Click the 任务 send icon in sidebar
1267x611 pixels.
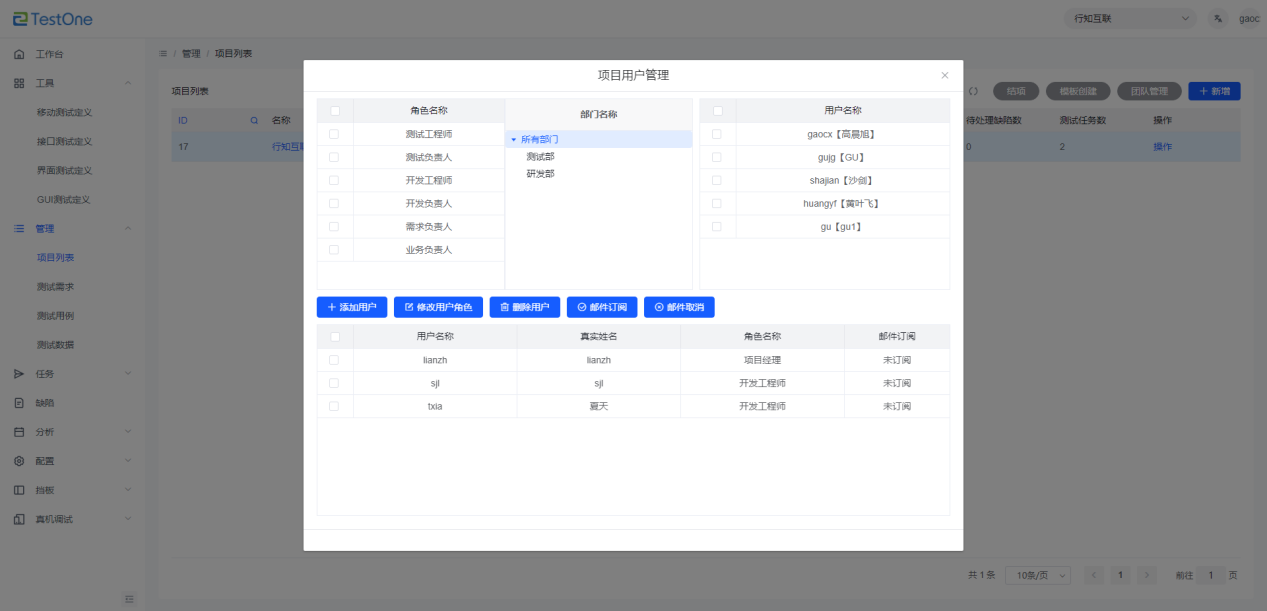[19, 374]
